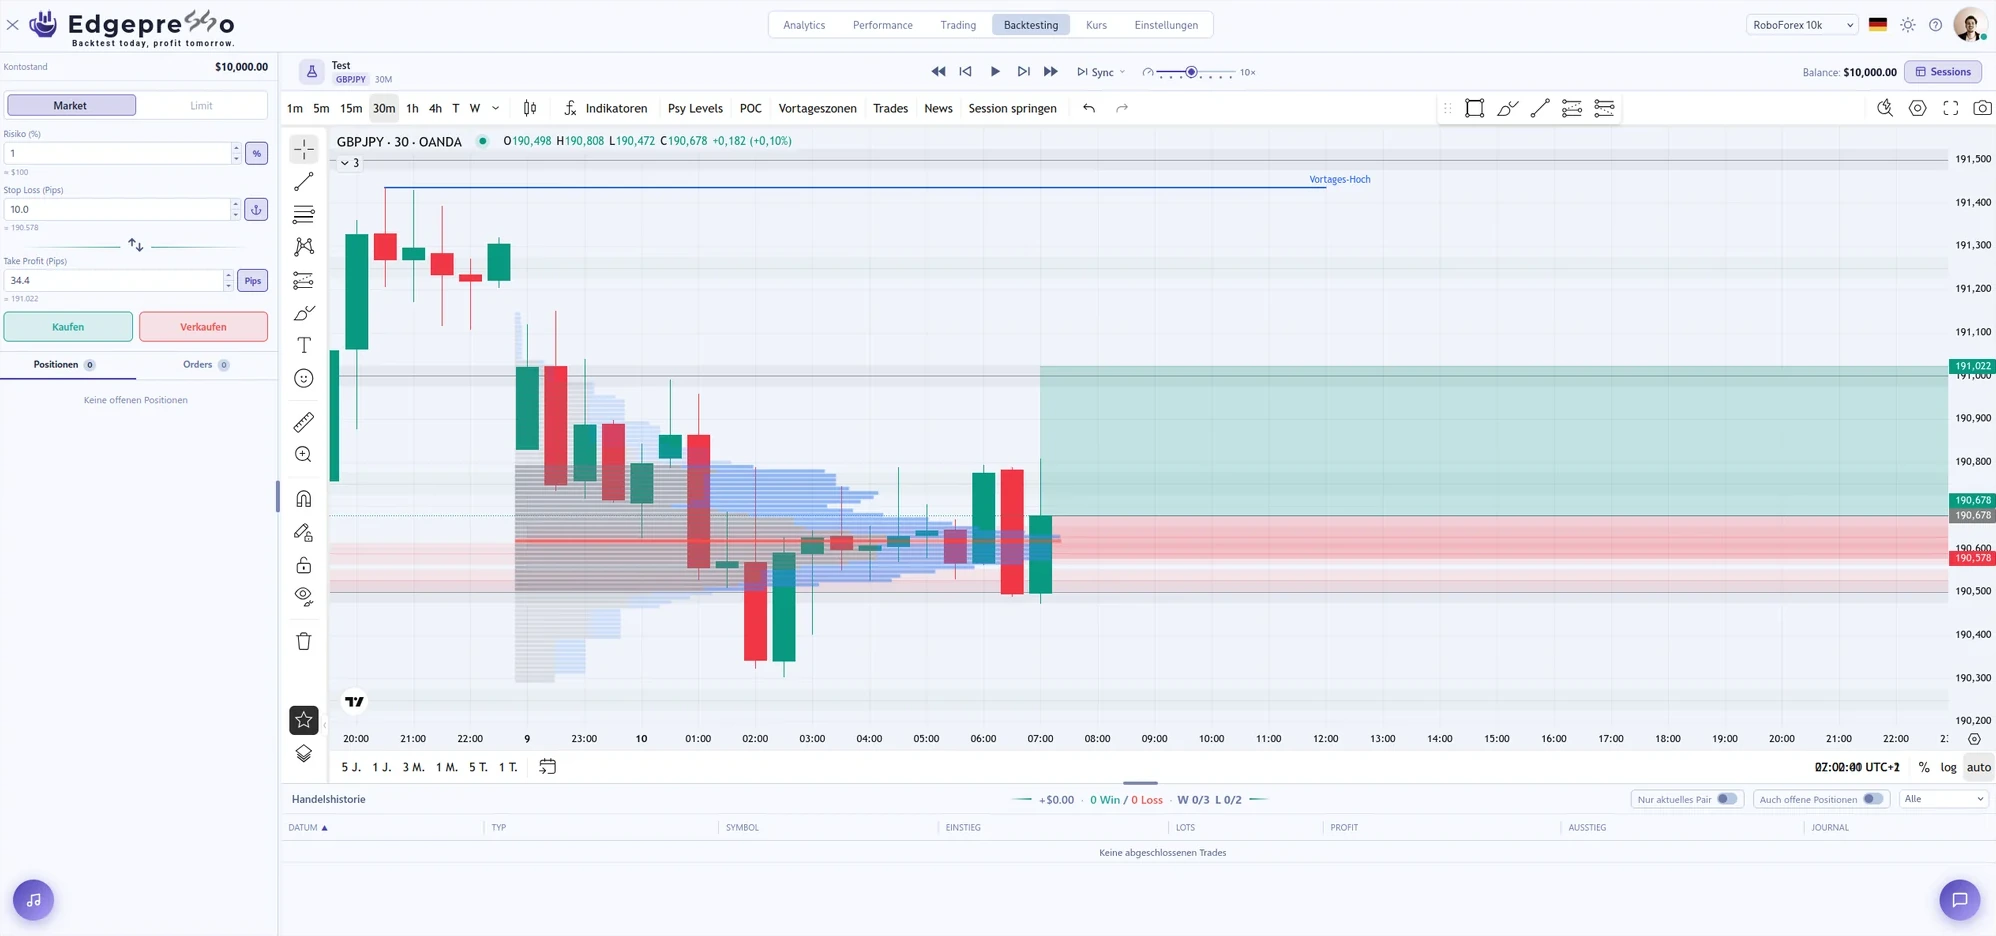
Task: Focus the Take Profit pips input
Action: (113, 280)
